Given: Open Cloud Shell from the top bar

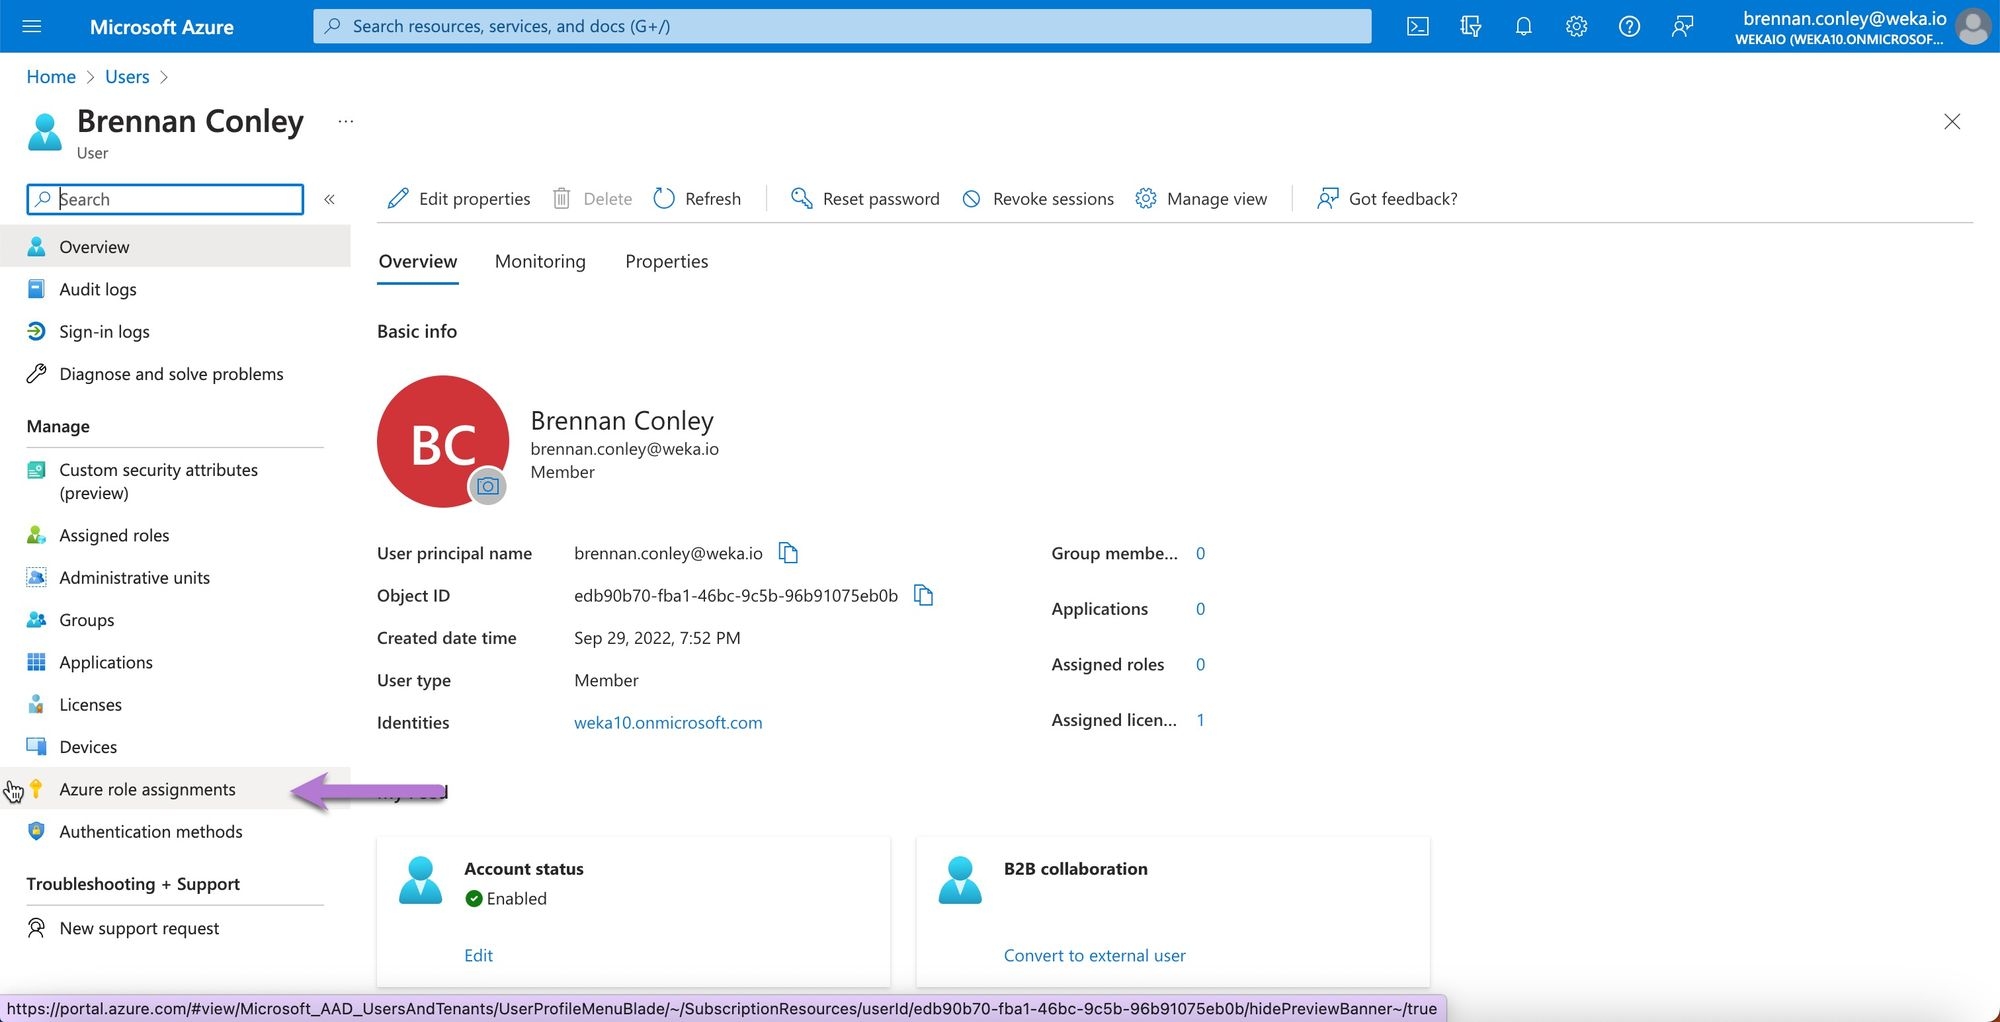Looking at the screenshot, I should click(x=1417, y=27).
